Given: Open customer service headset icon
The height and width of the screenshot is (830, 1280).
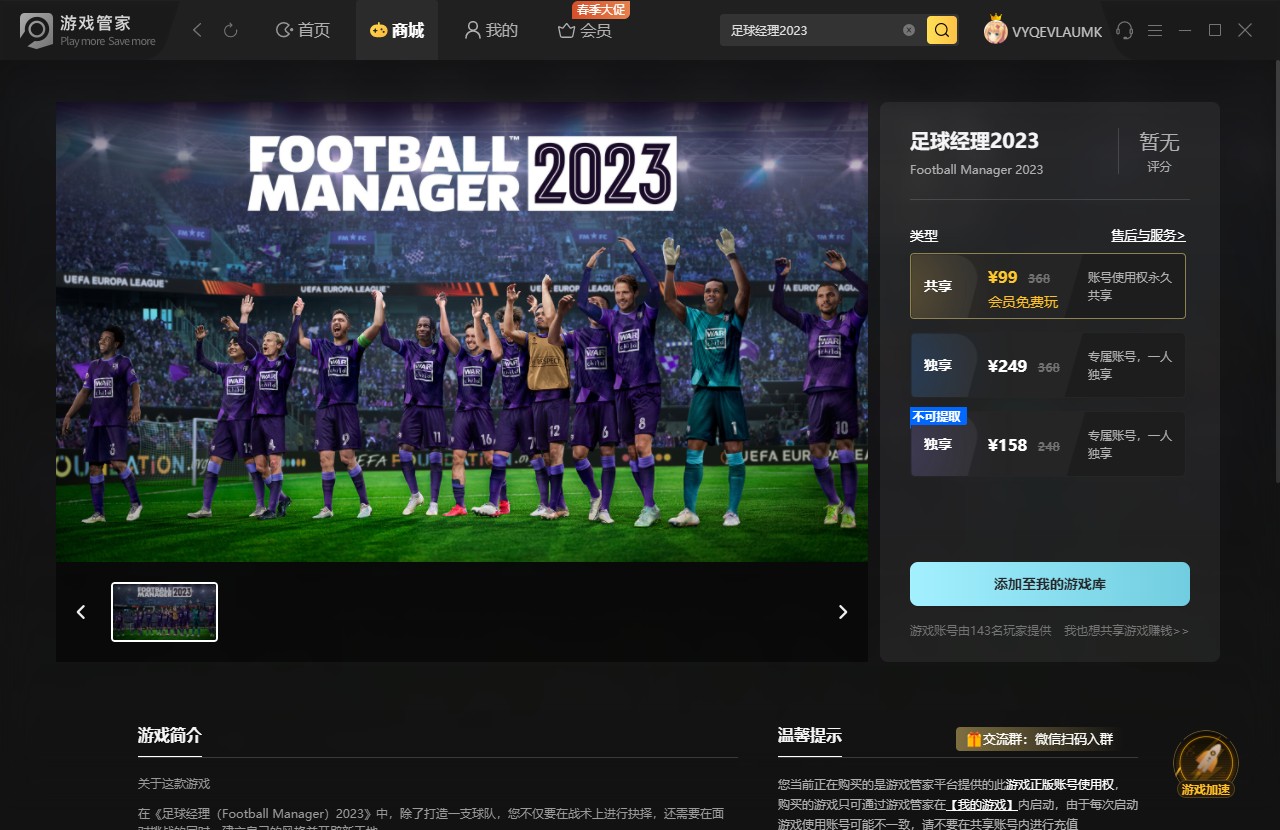Looking at the screenshot, I should [x=1125, y=31].
